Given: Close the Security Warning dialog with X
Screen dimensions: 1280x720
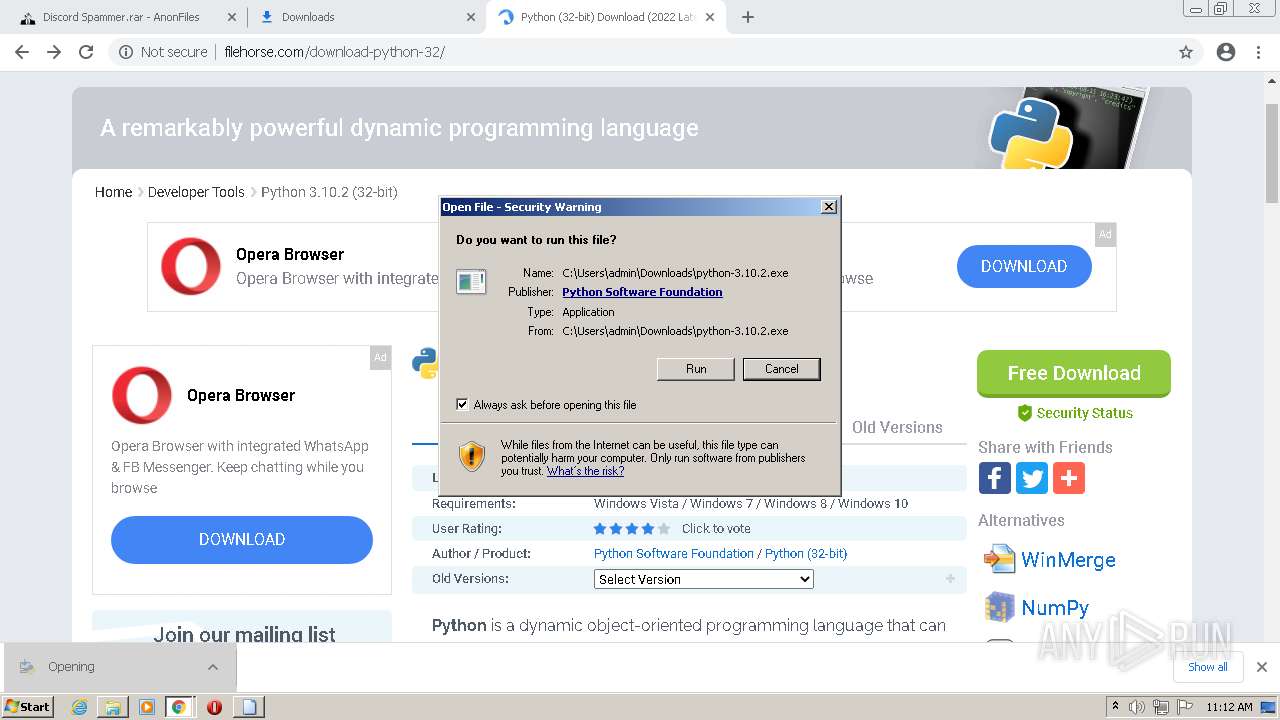Looking at the screenshot, I should (829, 207).
